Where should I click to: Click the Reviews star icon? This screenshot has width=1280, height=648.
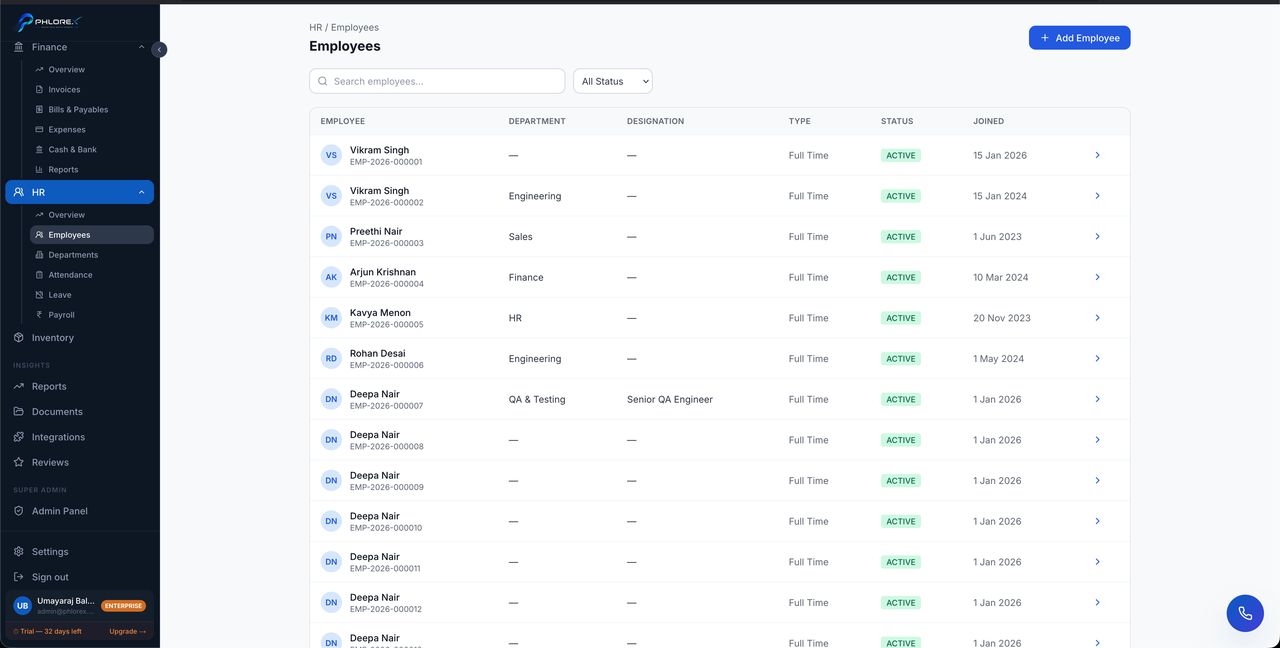coord(19,462)
